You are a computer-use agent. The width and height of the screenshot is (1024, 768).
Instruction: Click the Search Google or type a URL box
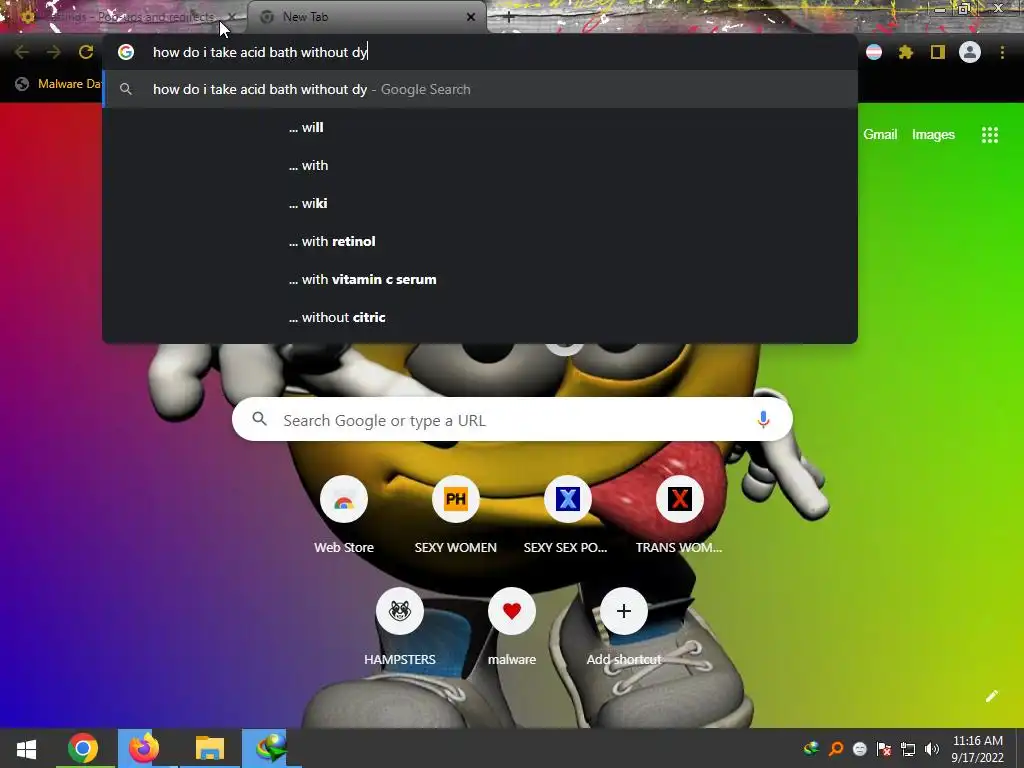tap(512, 420)
